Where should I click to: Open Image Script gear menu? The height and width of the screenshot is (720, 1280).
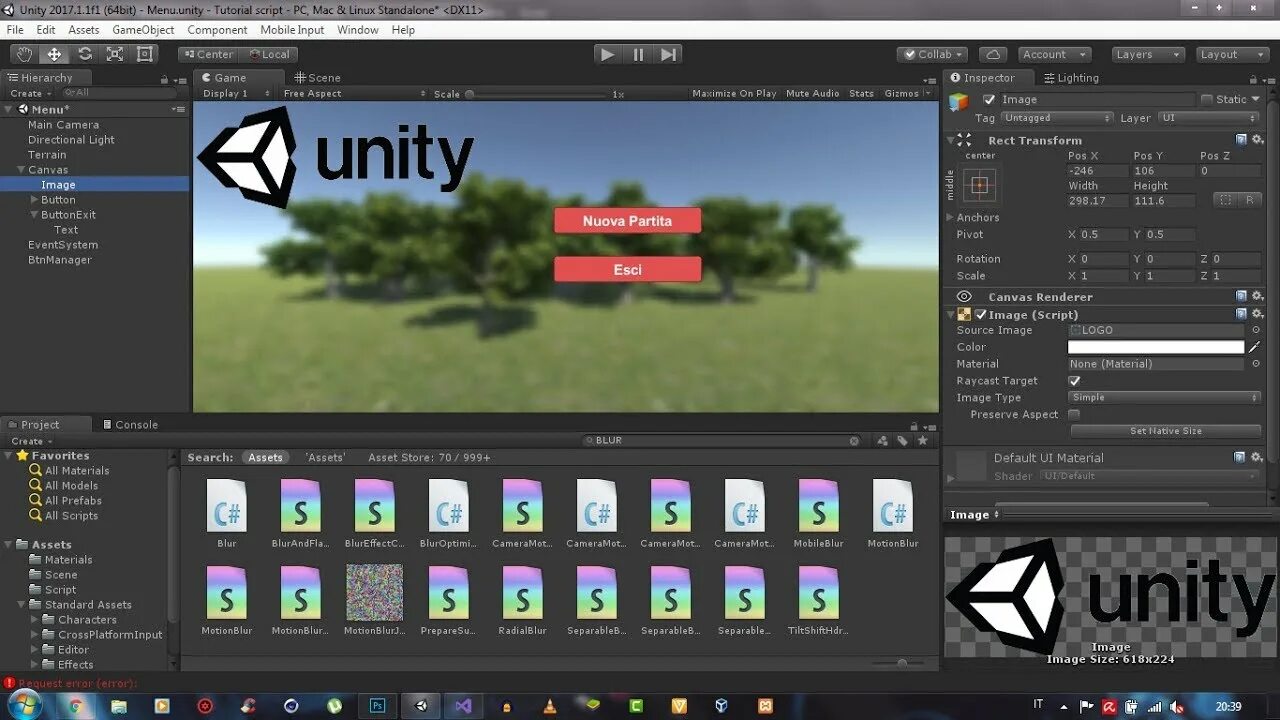coord(1258,314)
